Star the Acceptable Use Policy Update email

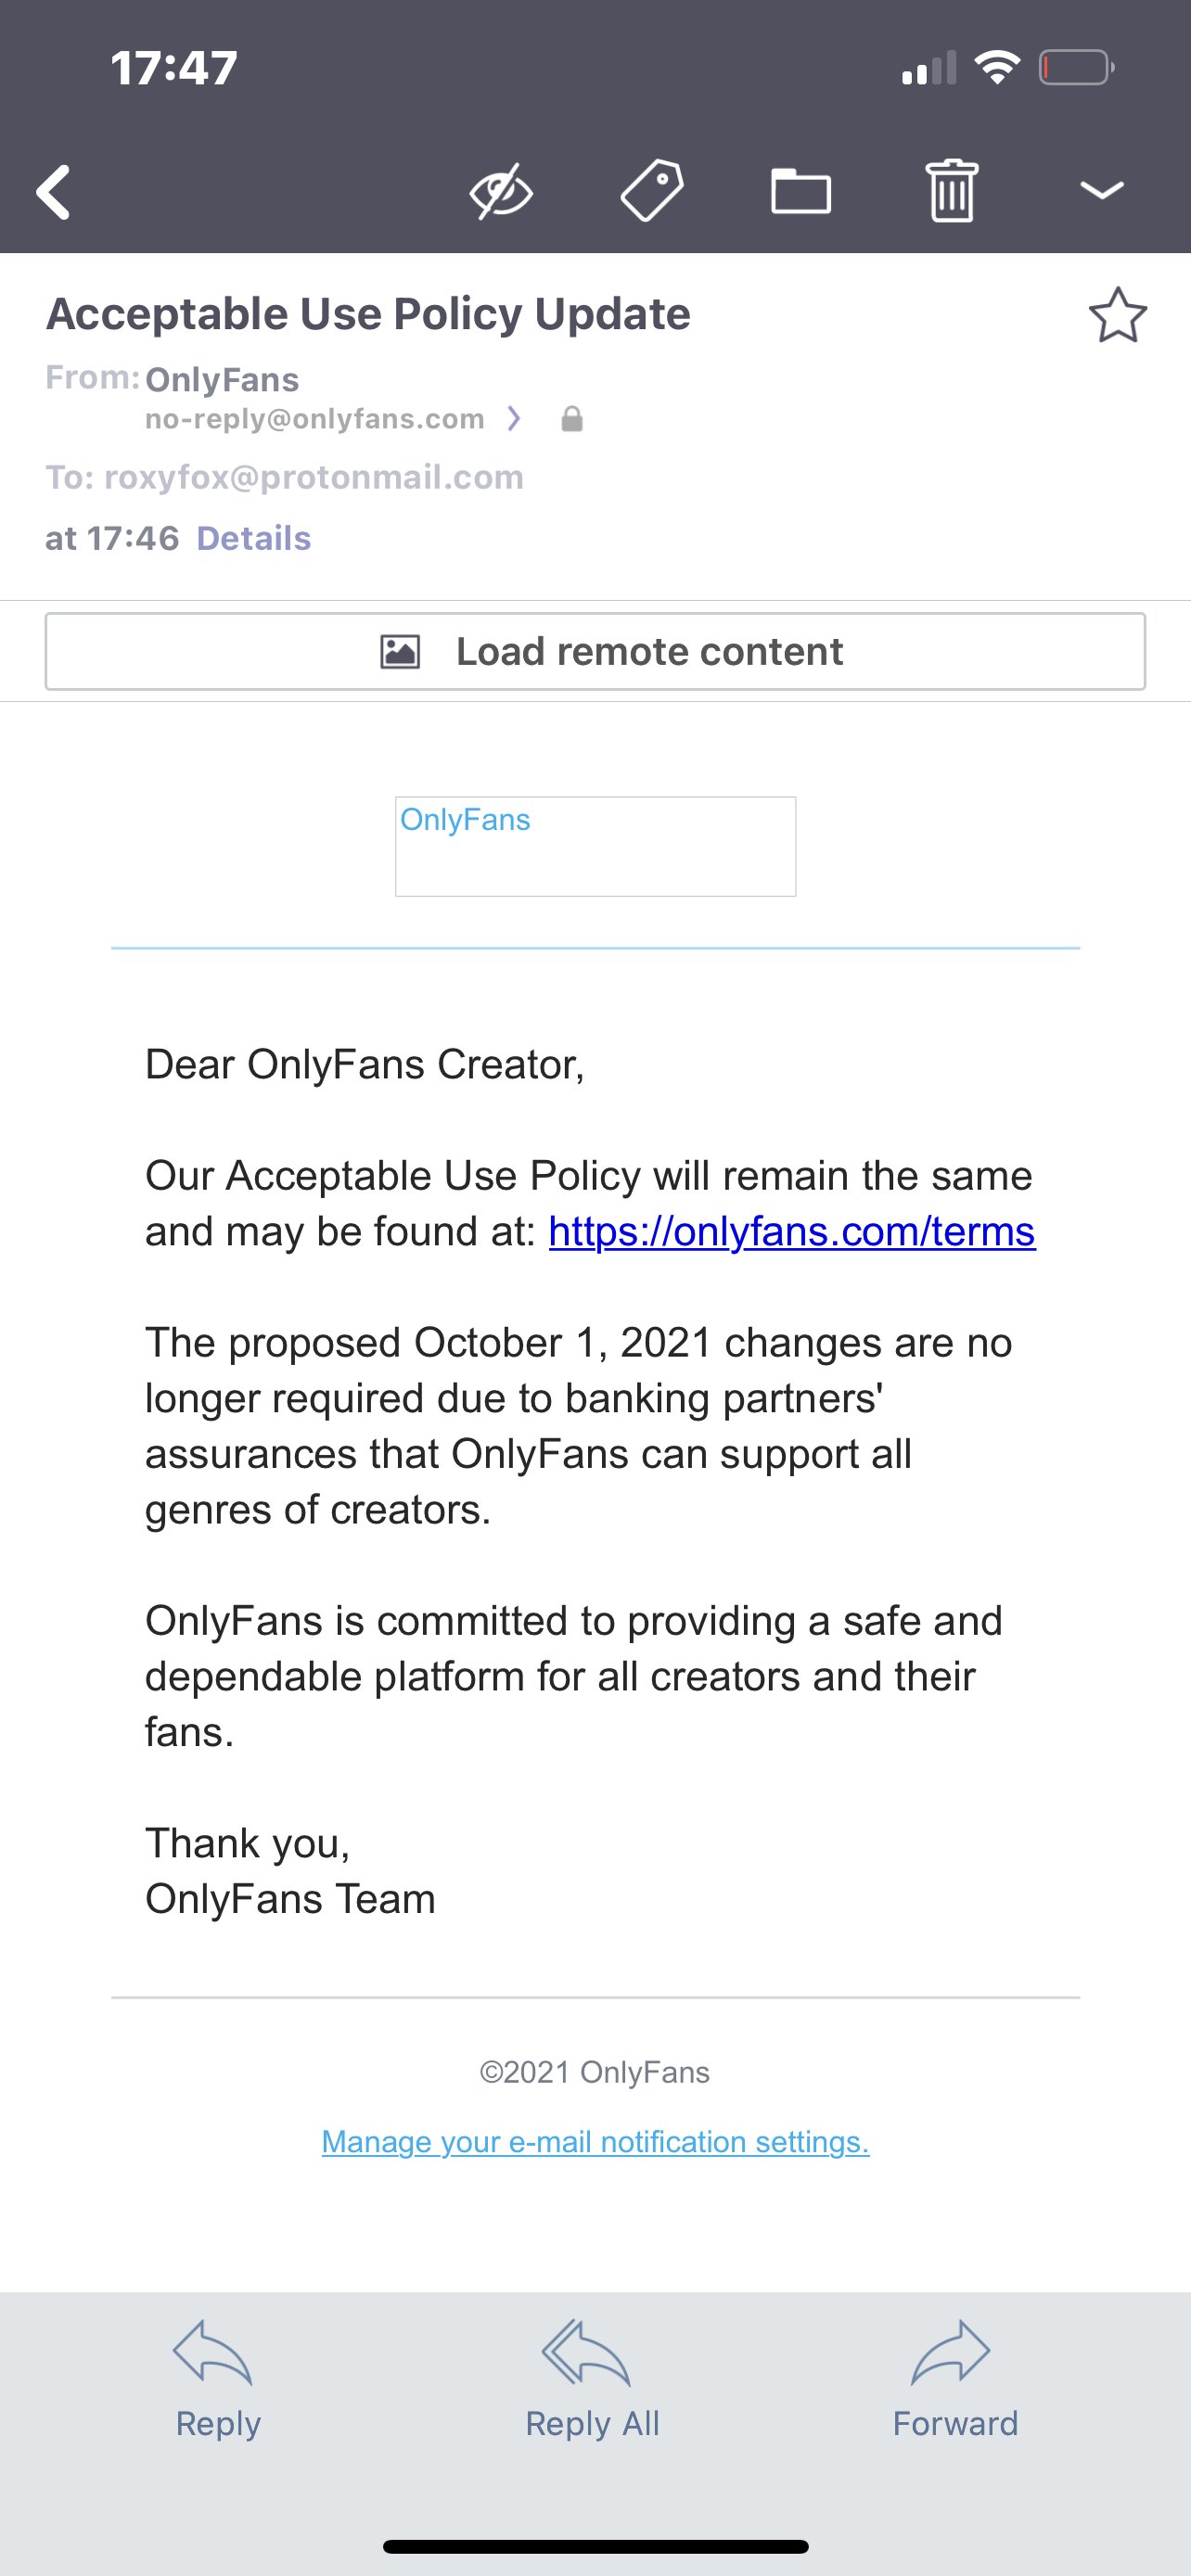click(1117, 316)
